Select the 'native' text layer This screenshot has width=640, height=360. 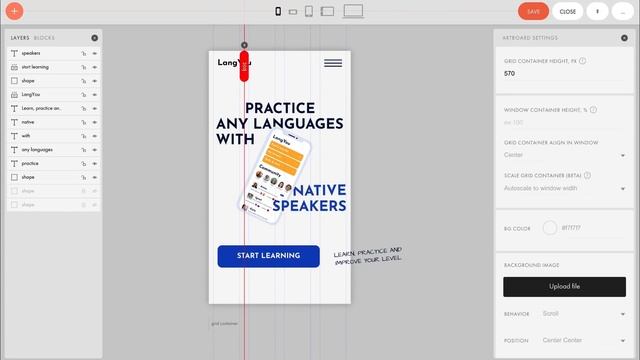pos(54,122)
